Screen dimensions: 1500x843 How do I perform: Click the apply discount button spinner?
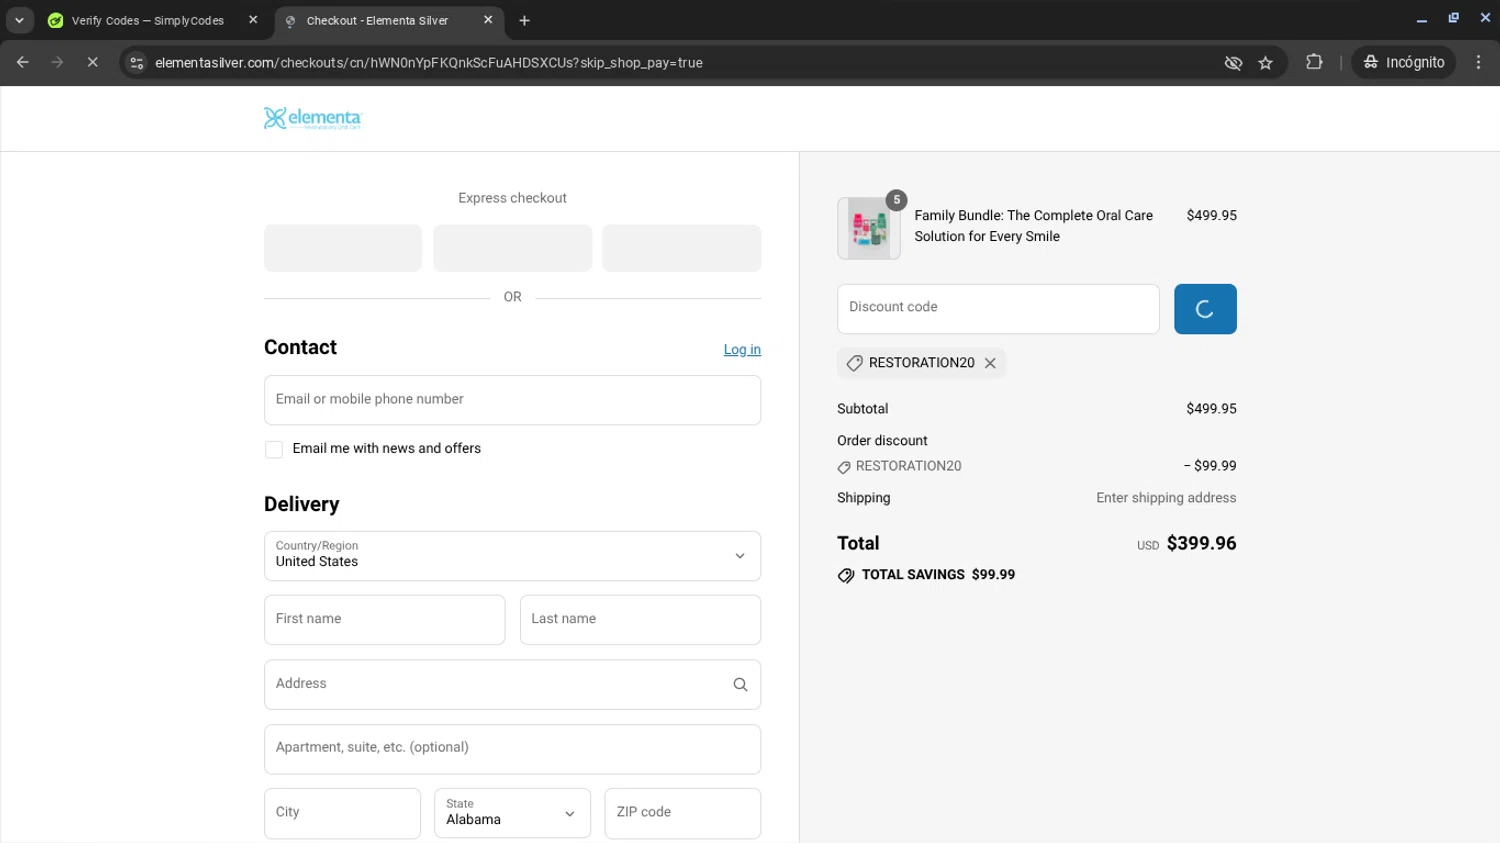pyautogui.click(x=1205, y=309)
